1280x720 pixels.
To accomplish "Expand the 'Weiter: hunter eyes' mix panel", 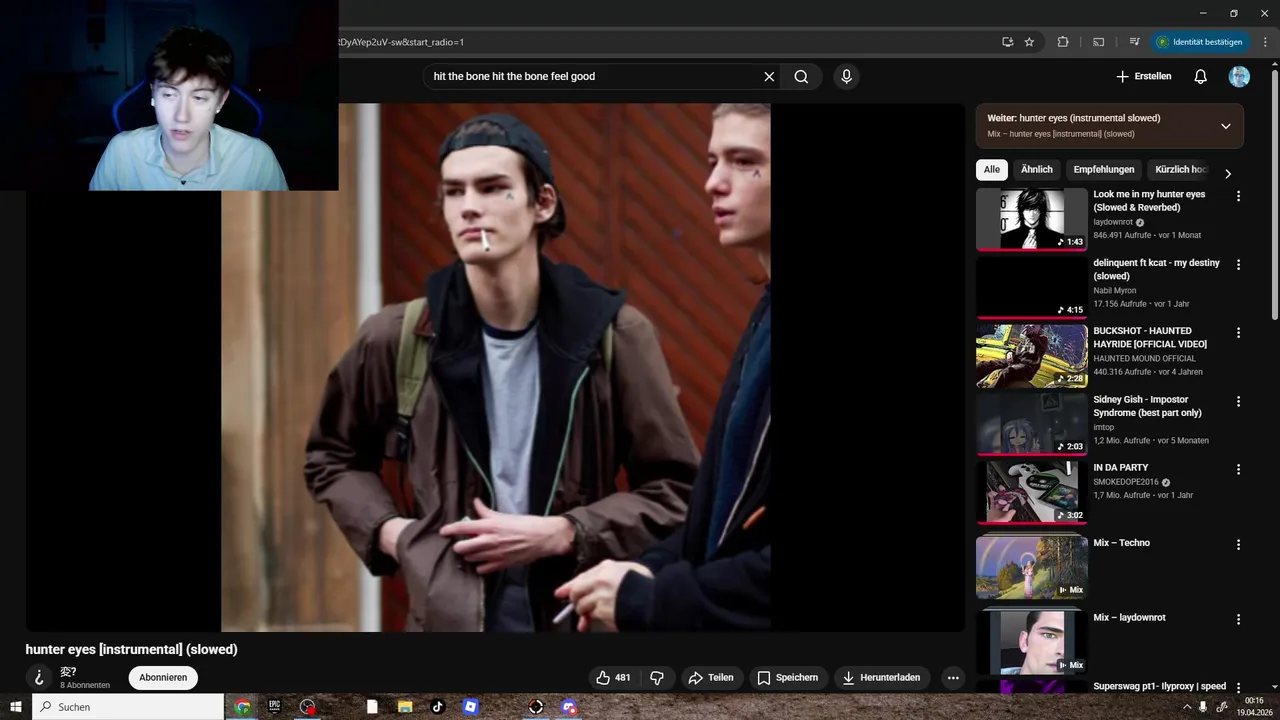I will pos(1225,126).
